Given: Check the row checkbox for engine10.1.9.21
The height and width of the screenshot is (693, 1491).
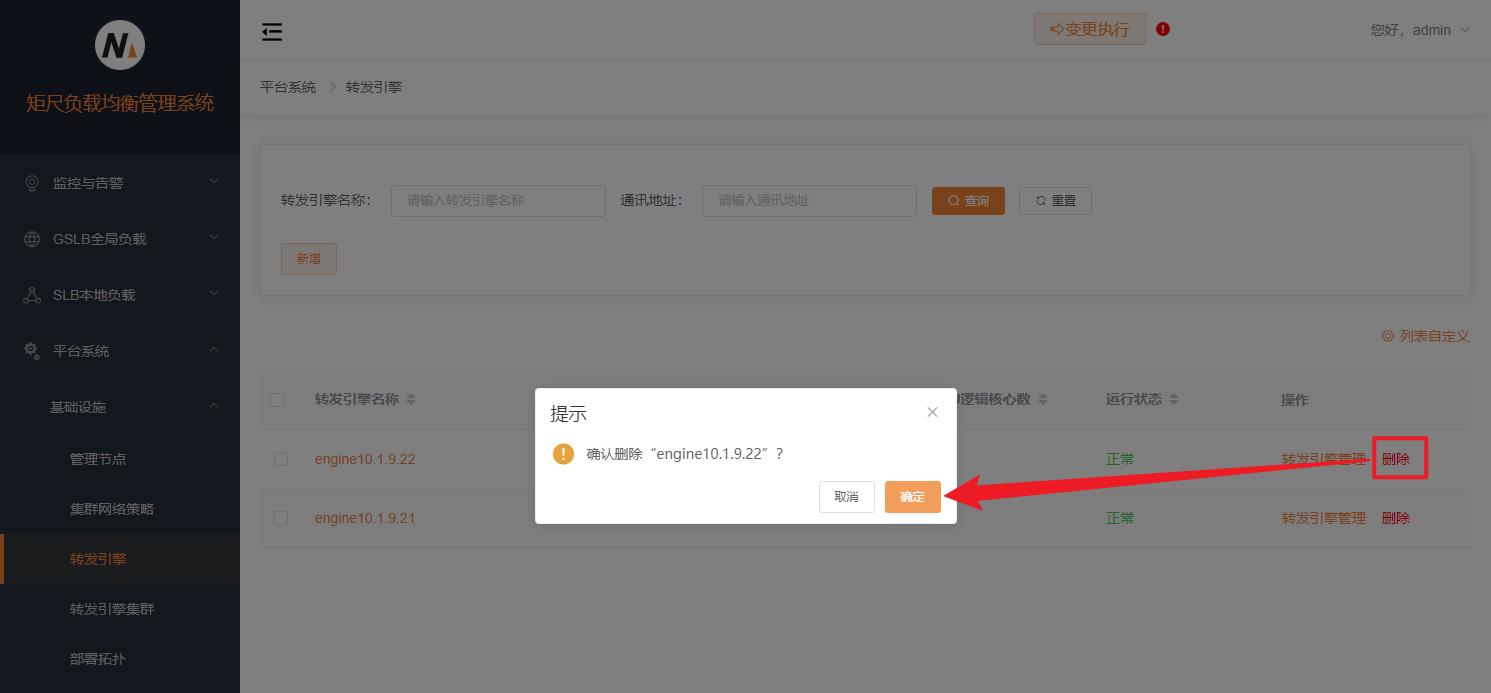Looking at the screenshot, I should (x=277, y=517).
